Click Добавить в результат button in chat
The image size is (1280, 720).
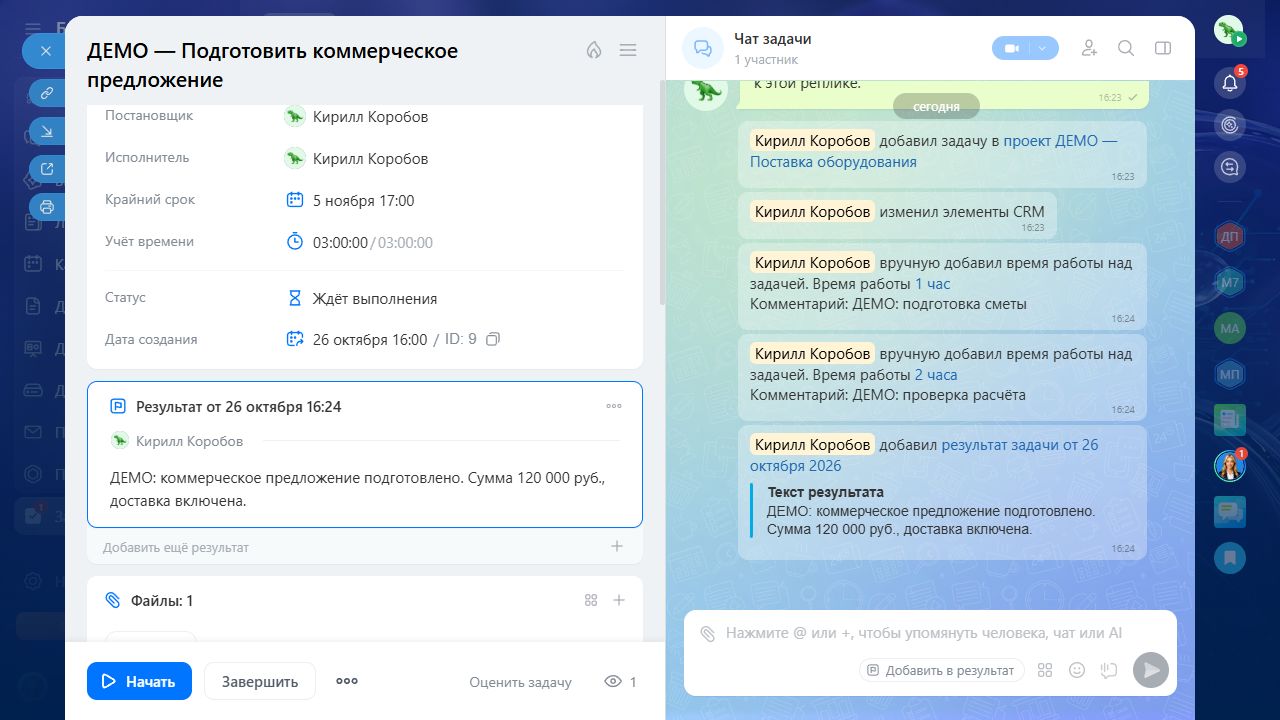tap(941, 670)
